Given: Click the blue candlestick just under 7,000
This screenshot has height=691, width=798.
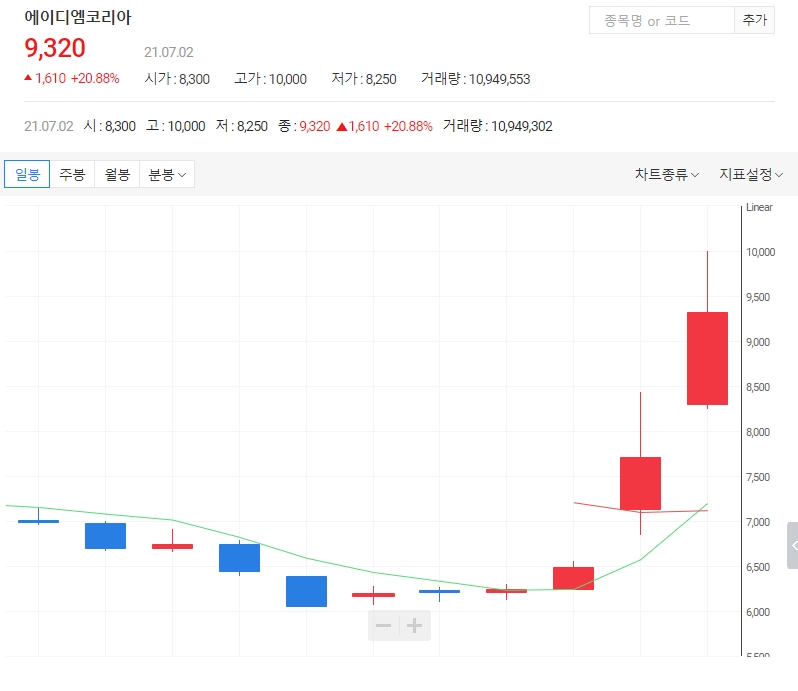Looking at the screenshot, I should pyautogui.click(x=105, y=536).
